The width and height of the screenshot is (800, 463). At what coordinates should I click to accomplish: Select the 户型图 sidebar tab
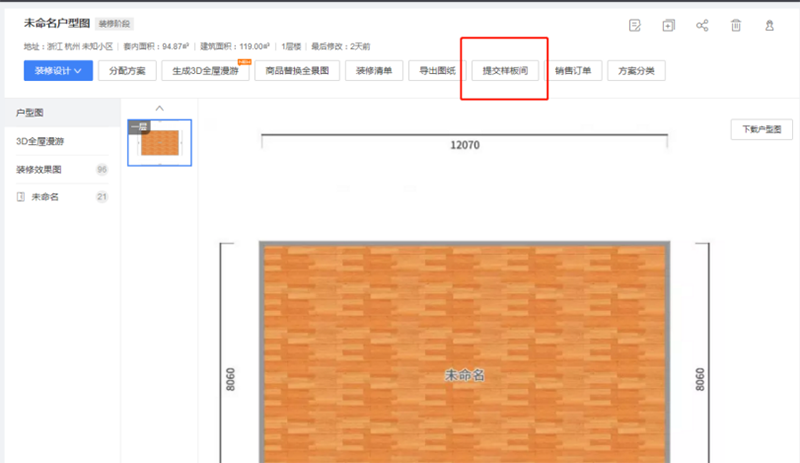pyautogui.click(x=30, y=114)
